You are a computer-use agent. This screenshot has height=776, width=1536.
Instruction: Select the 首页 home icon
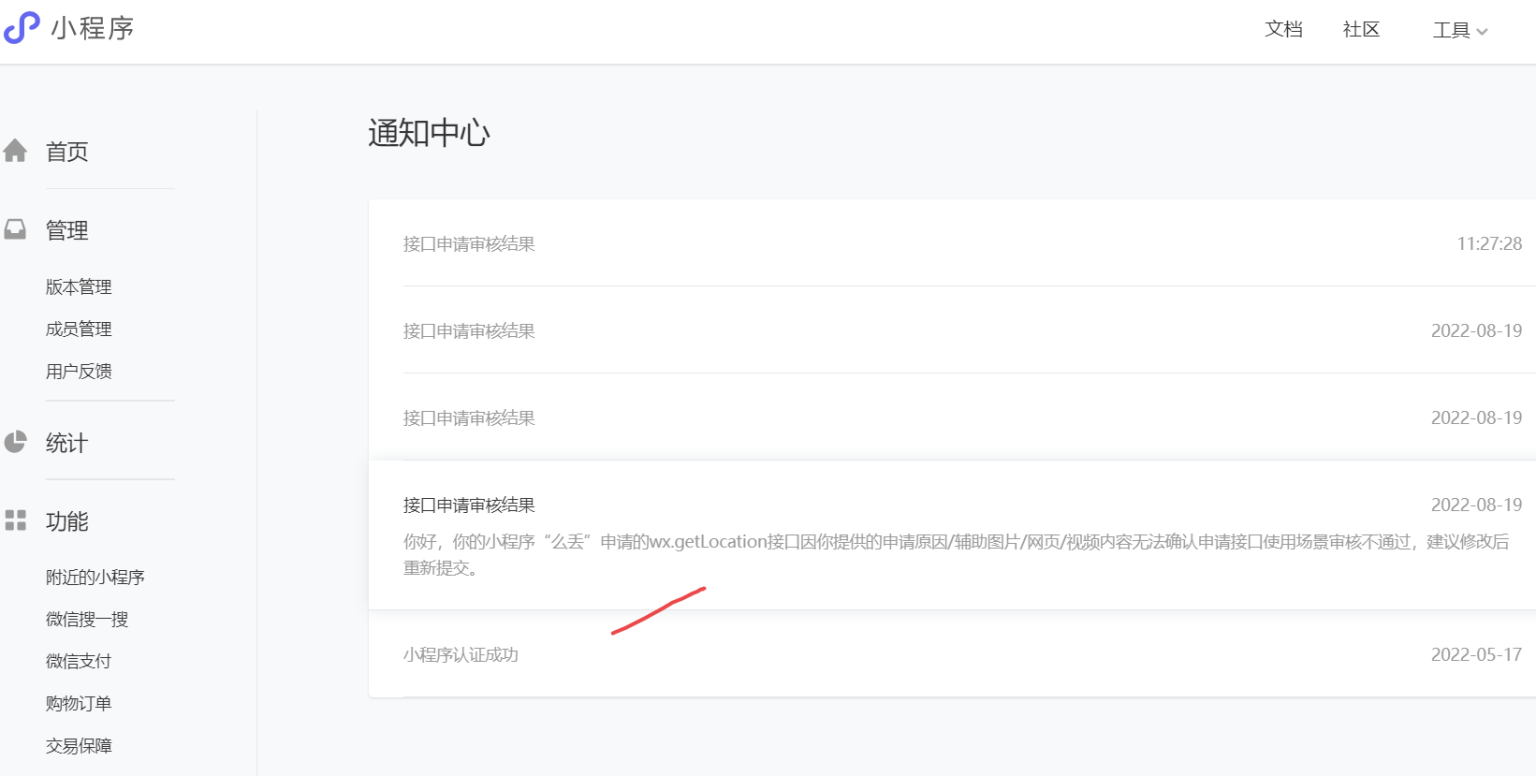(15, 150)
